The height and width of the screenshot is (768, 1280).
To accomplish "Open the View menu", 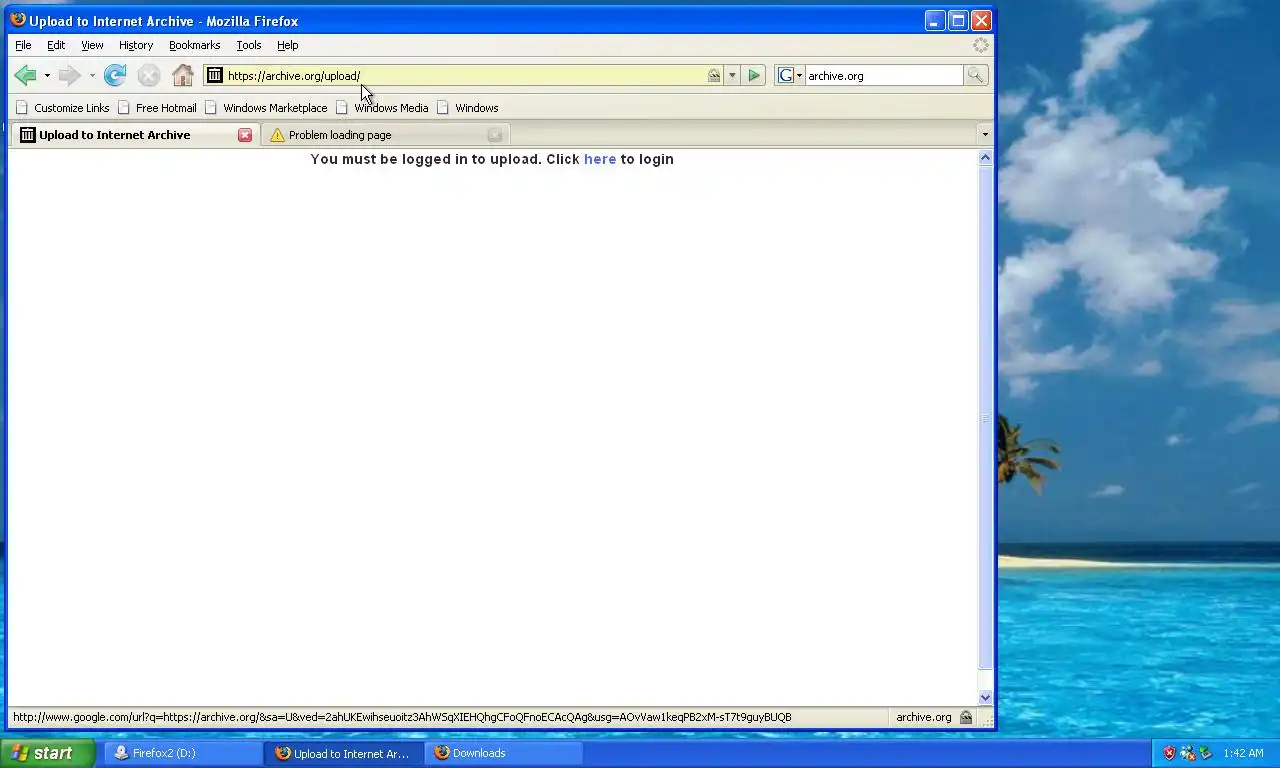I will pos(92,45).
